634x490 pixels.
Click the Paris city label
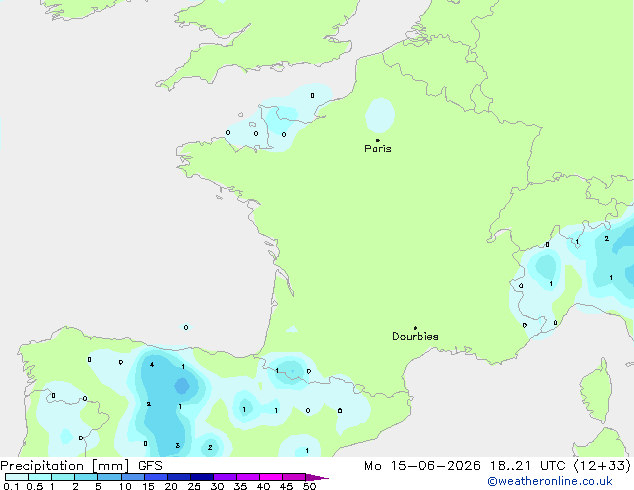(x=378, y=149)
